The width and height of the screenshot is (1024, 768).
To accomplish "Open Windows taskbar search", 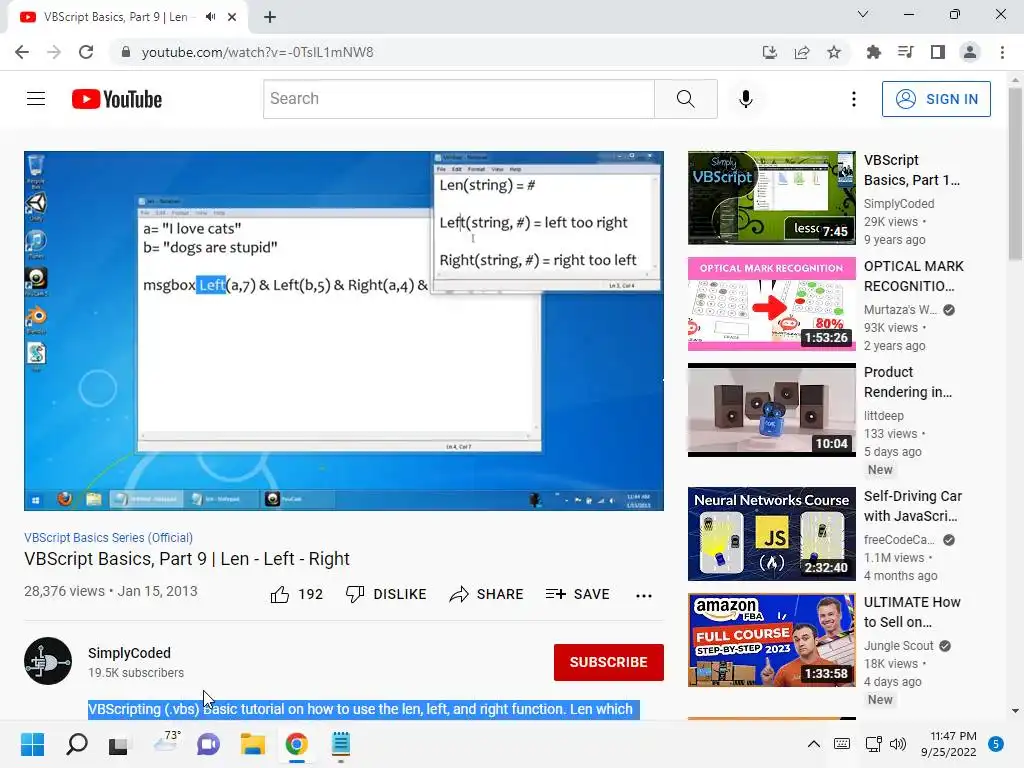I will [77, 744].
